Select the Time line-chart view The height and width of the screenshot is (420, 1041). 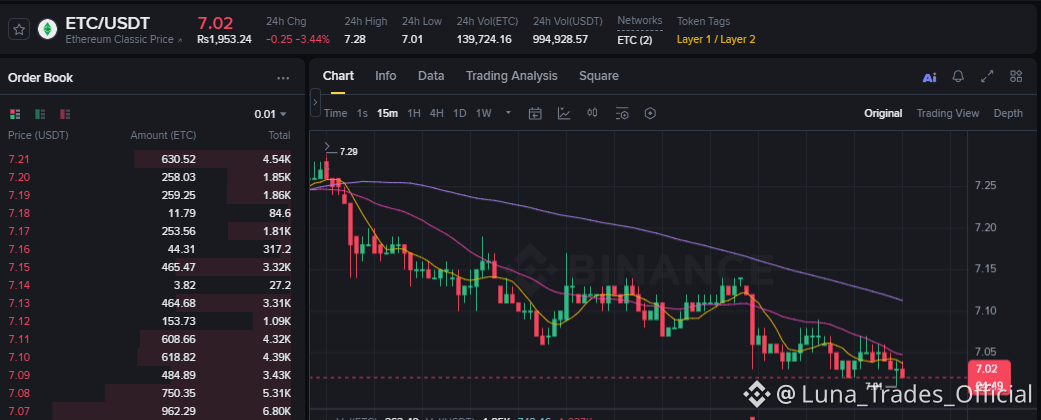[335, 113]
